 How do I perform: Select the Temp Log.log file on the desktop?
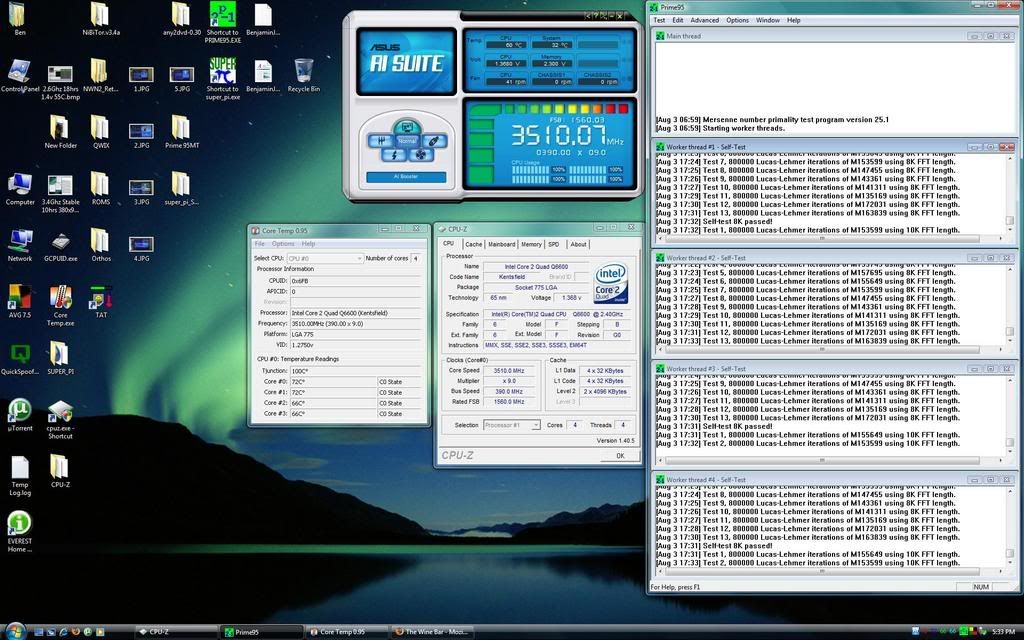click(x=20, y=475)
